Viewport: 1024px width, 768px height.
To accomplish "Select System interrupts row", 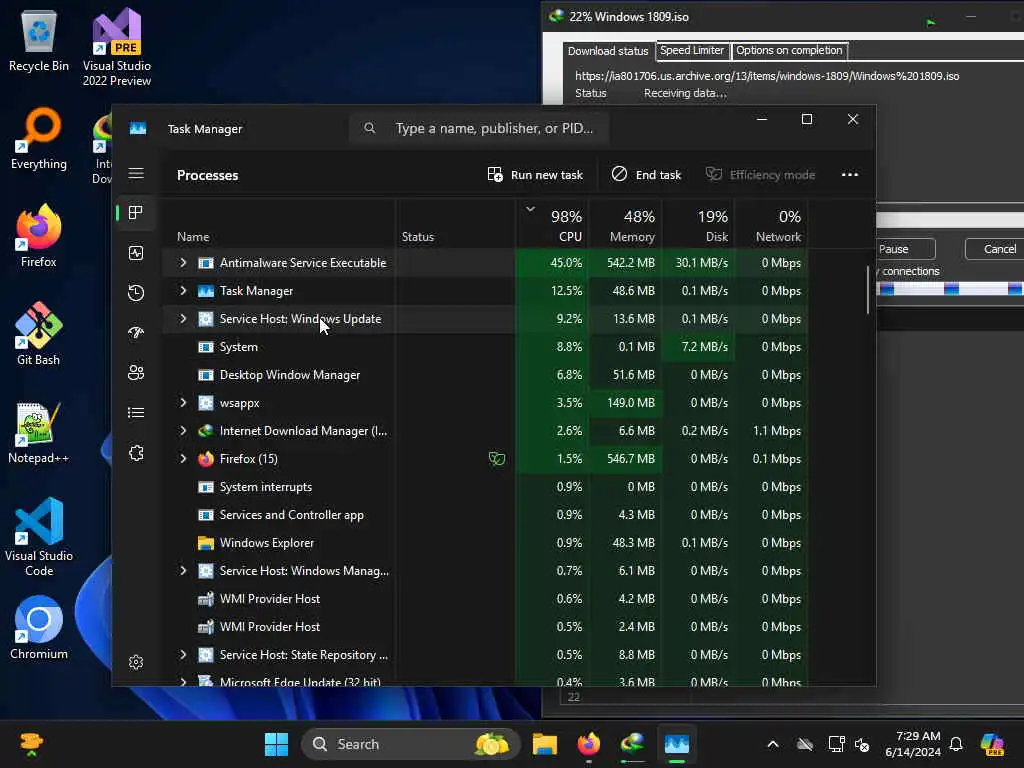I will pyautogui.click(x=485, y=487).
